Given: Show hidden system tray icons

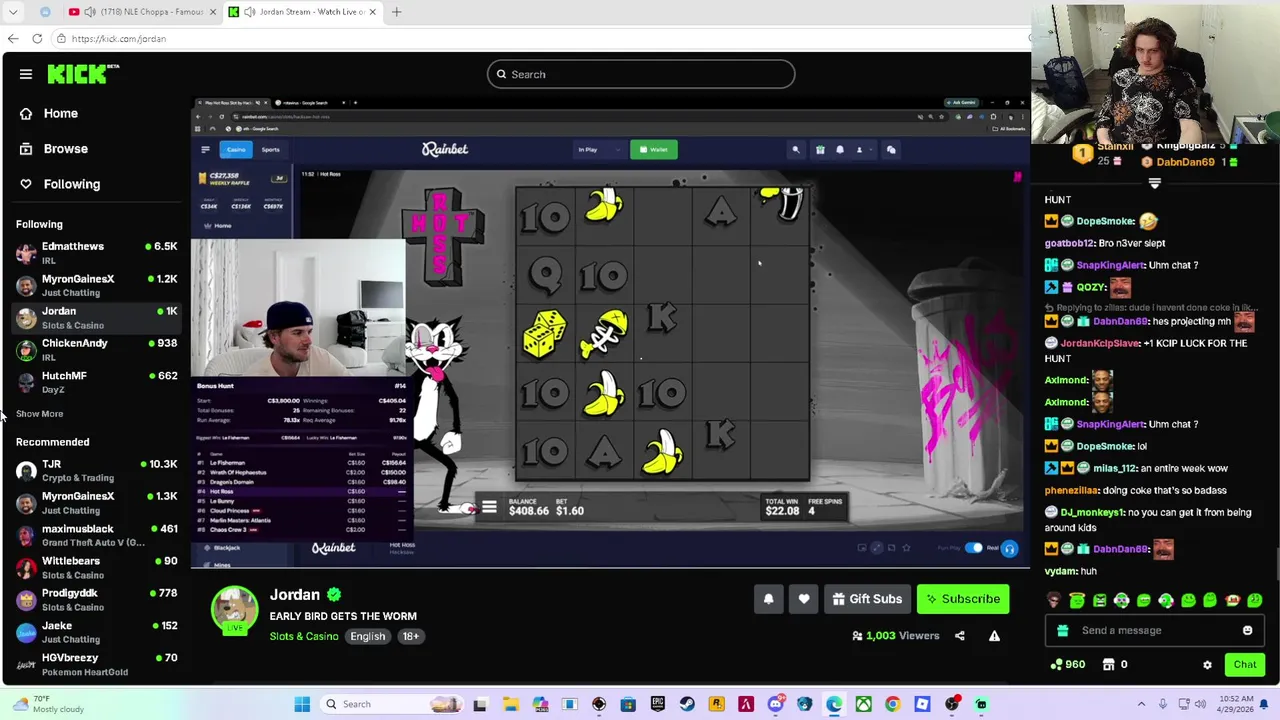Looking at the screenshot, I should (x=1141, y=704).
